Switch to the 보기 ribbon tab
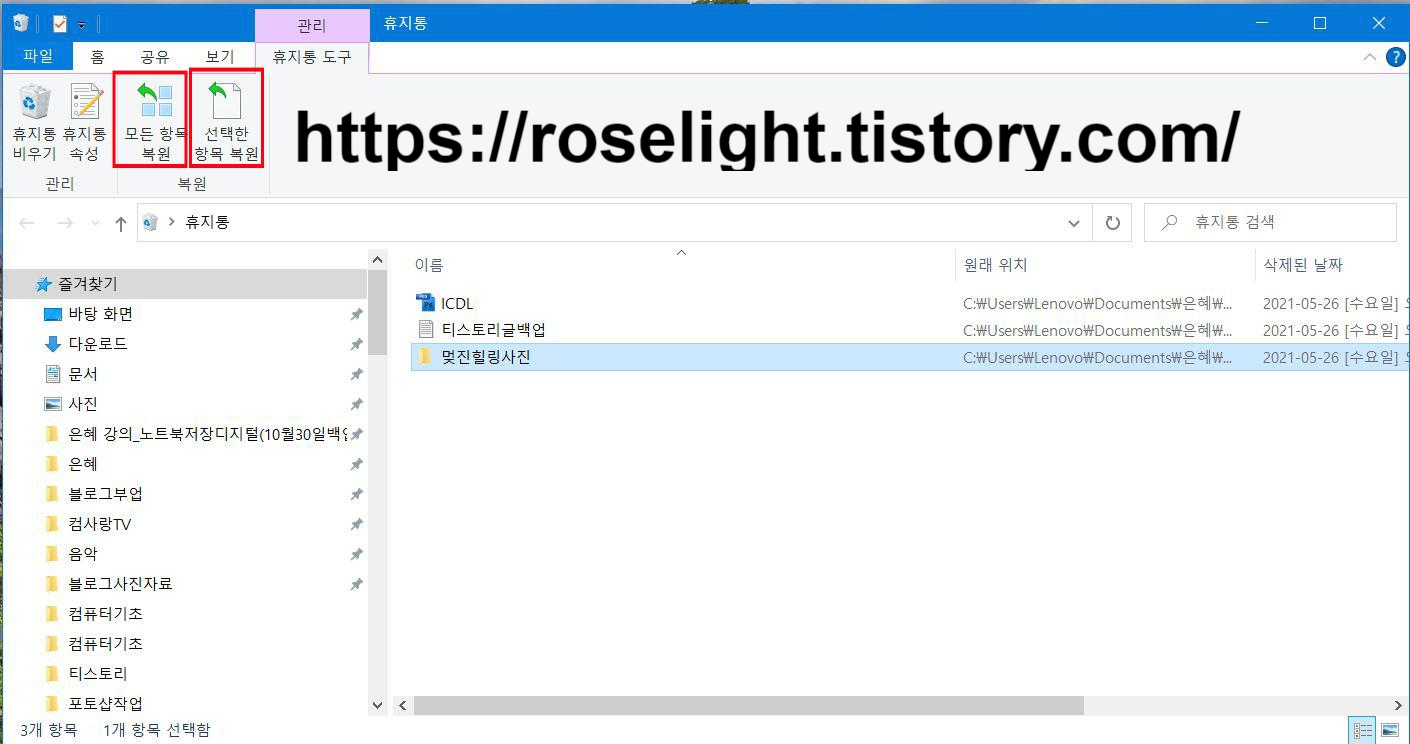Image resolution: width=1410 pixels, height=744 pixels. point(219,57)
